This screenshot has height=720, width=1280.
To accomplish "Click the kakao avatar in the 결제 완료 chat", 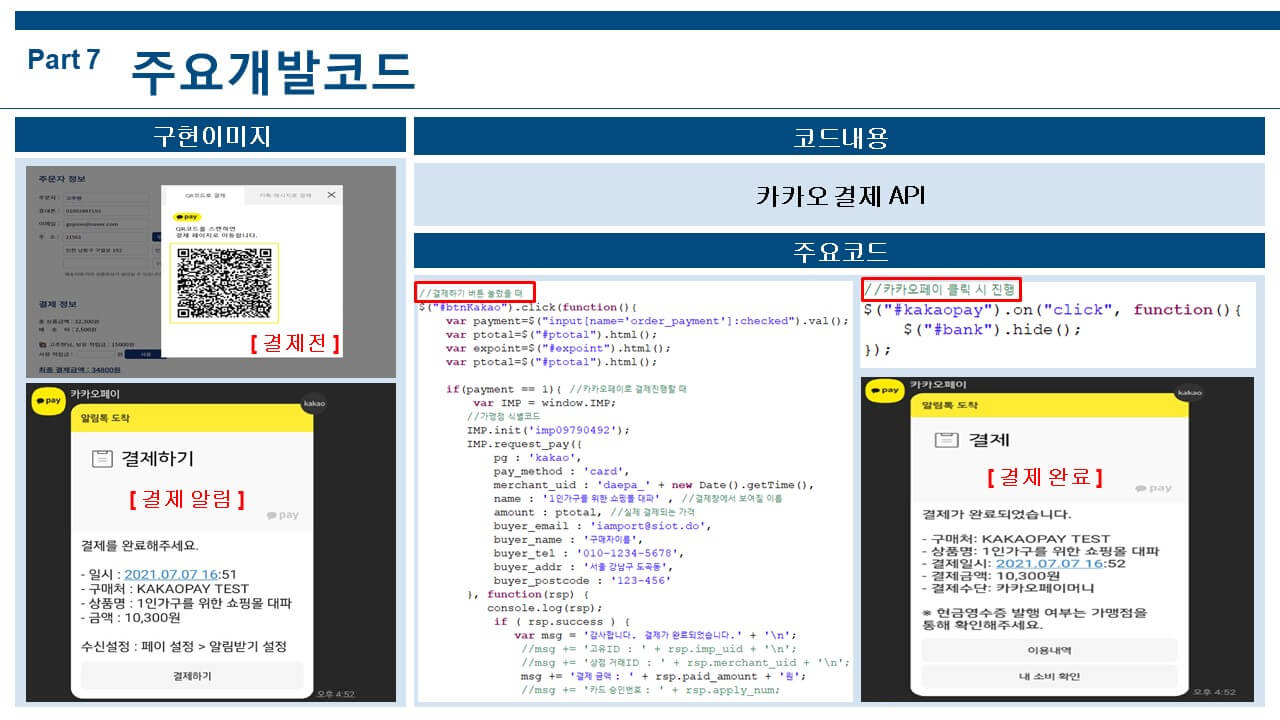I will click(1189, 393).
